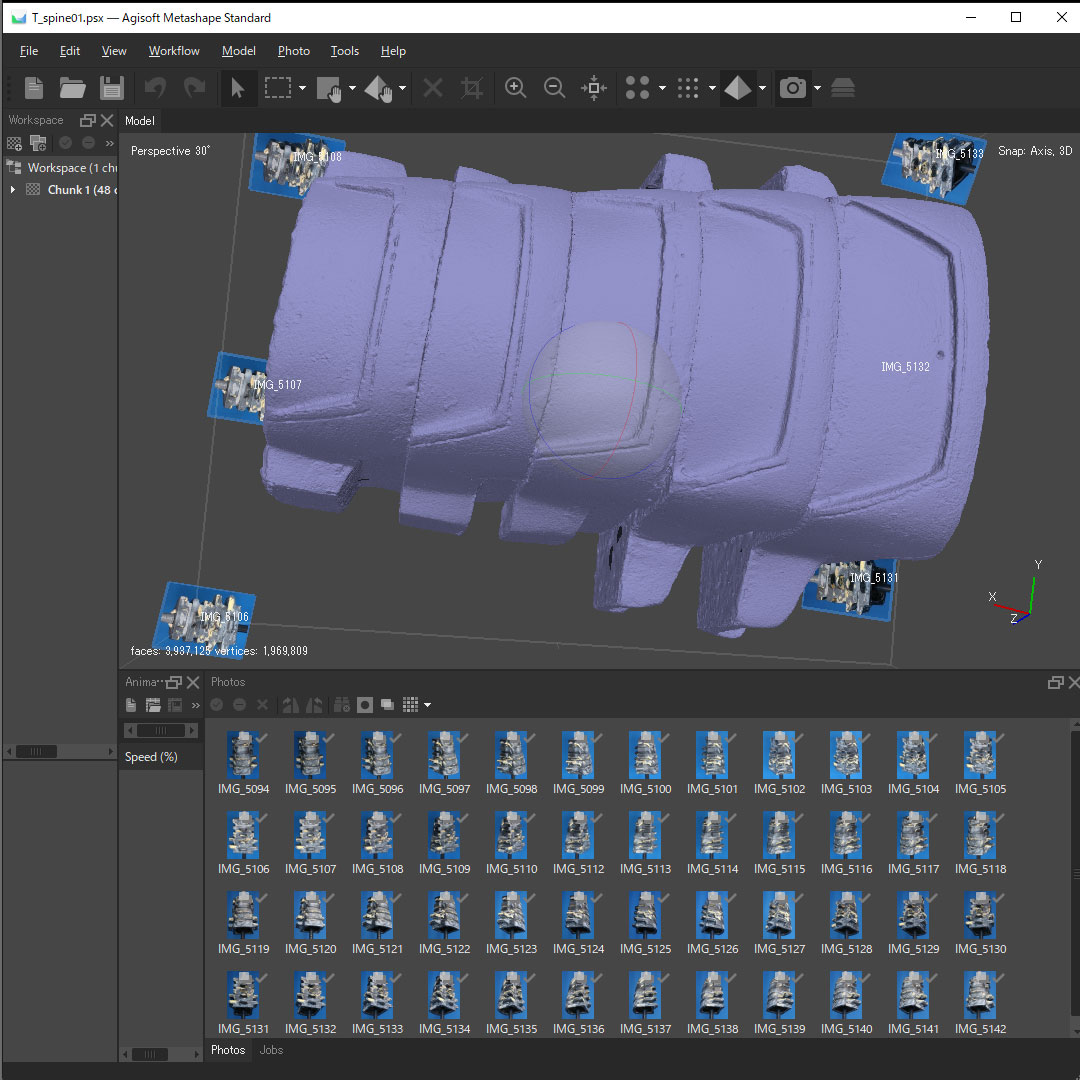Open the View menu

(x=114, y=51)
